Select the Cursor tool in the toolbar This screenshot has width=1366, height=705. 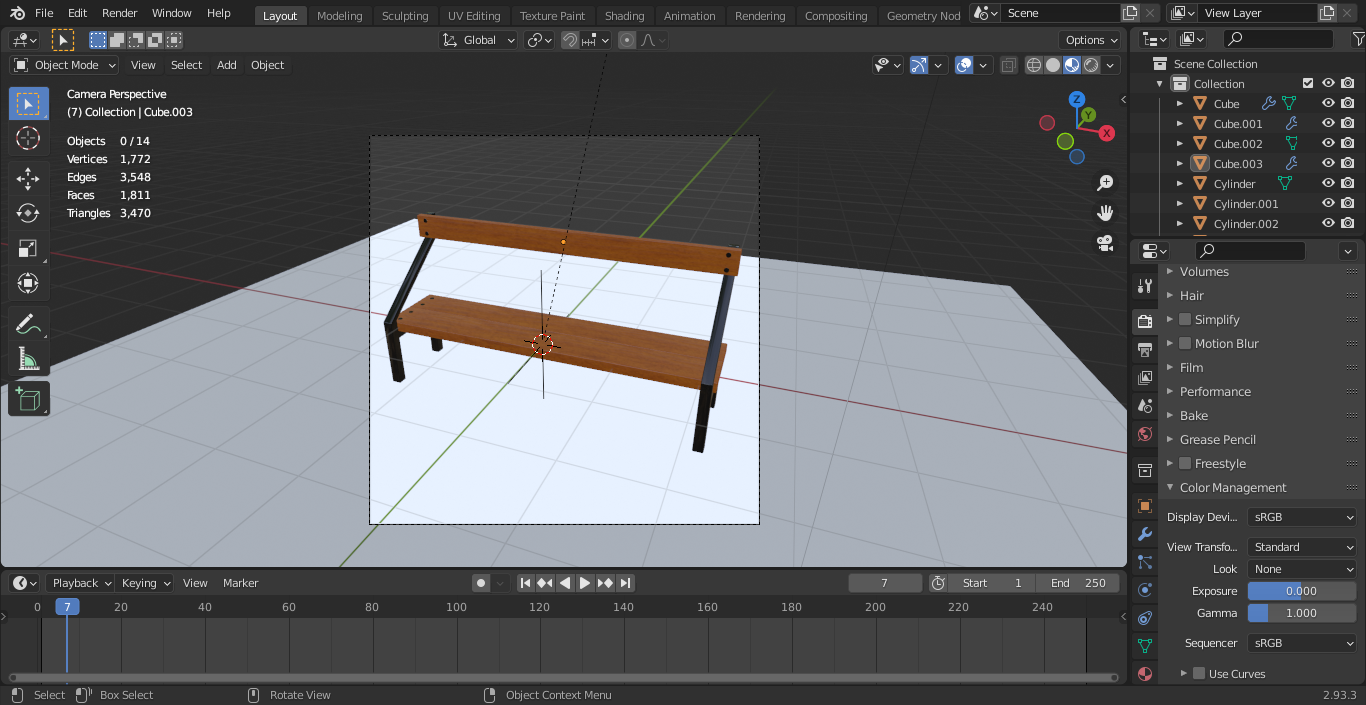[x=28, y=139]
